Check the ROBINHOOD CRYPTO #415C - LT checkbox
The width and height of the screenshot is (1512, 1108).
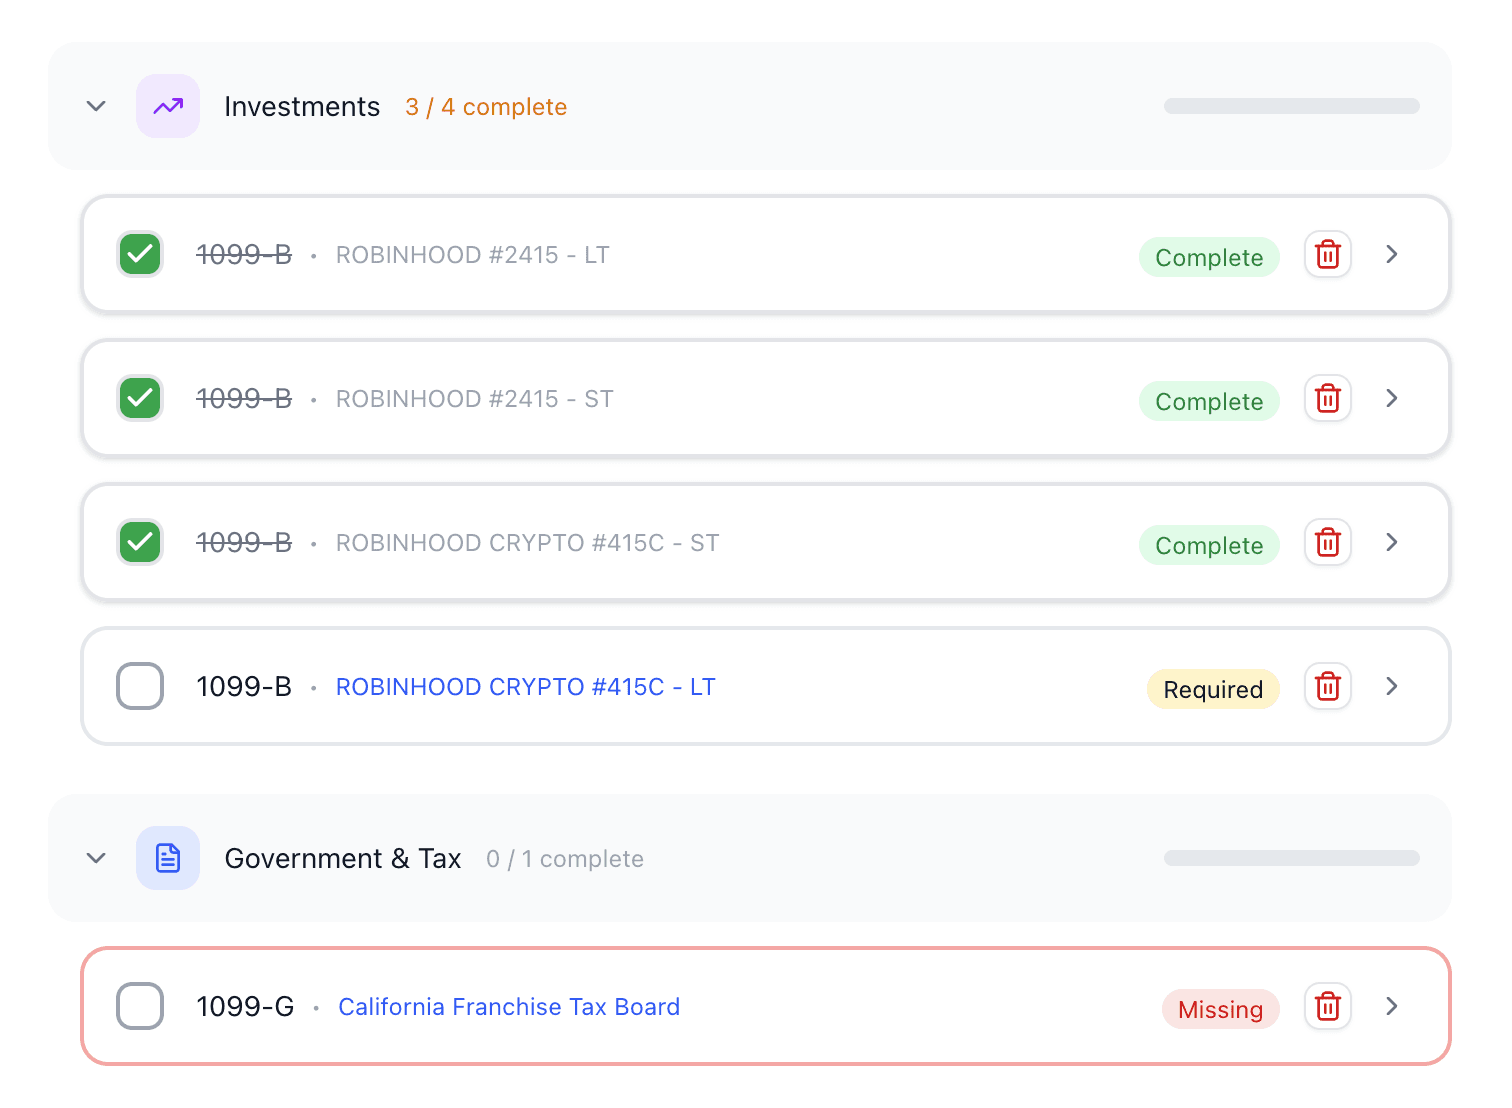[140, 686]
